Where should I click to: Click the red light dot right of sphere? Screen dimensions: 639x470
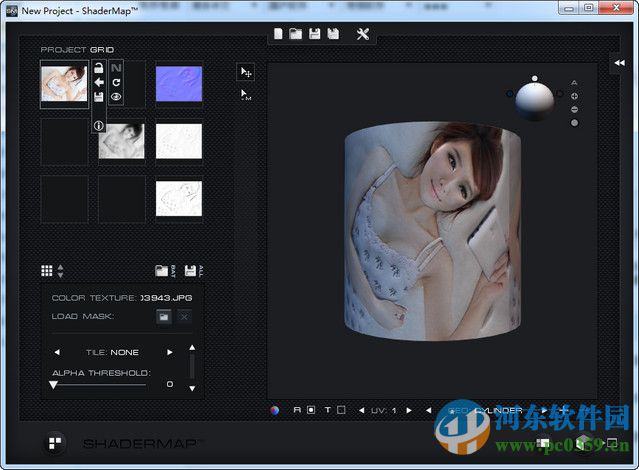[x=560, y=94]
